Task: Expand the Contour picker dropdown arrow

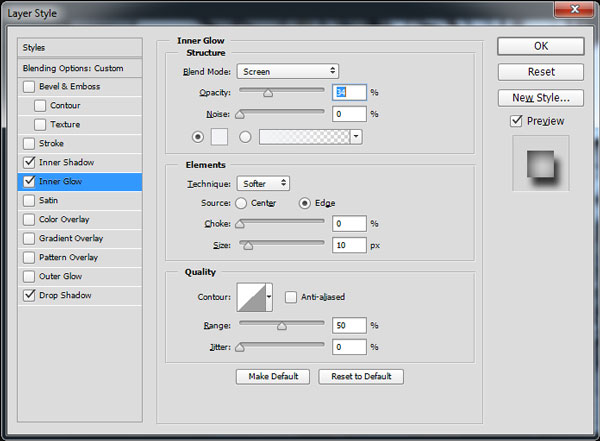Action: 269,297
